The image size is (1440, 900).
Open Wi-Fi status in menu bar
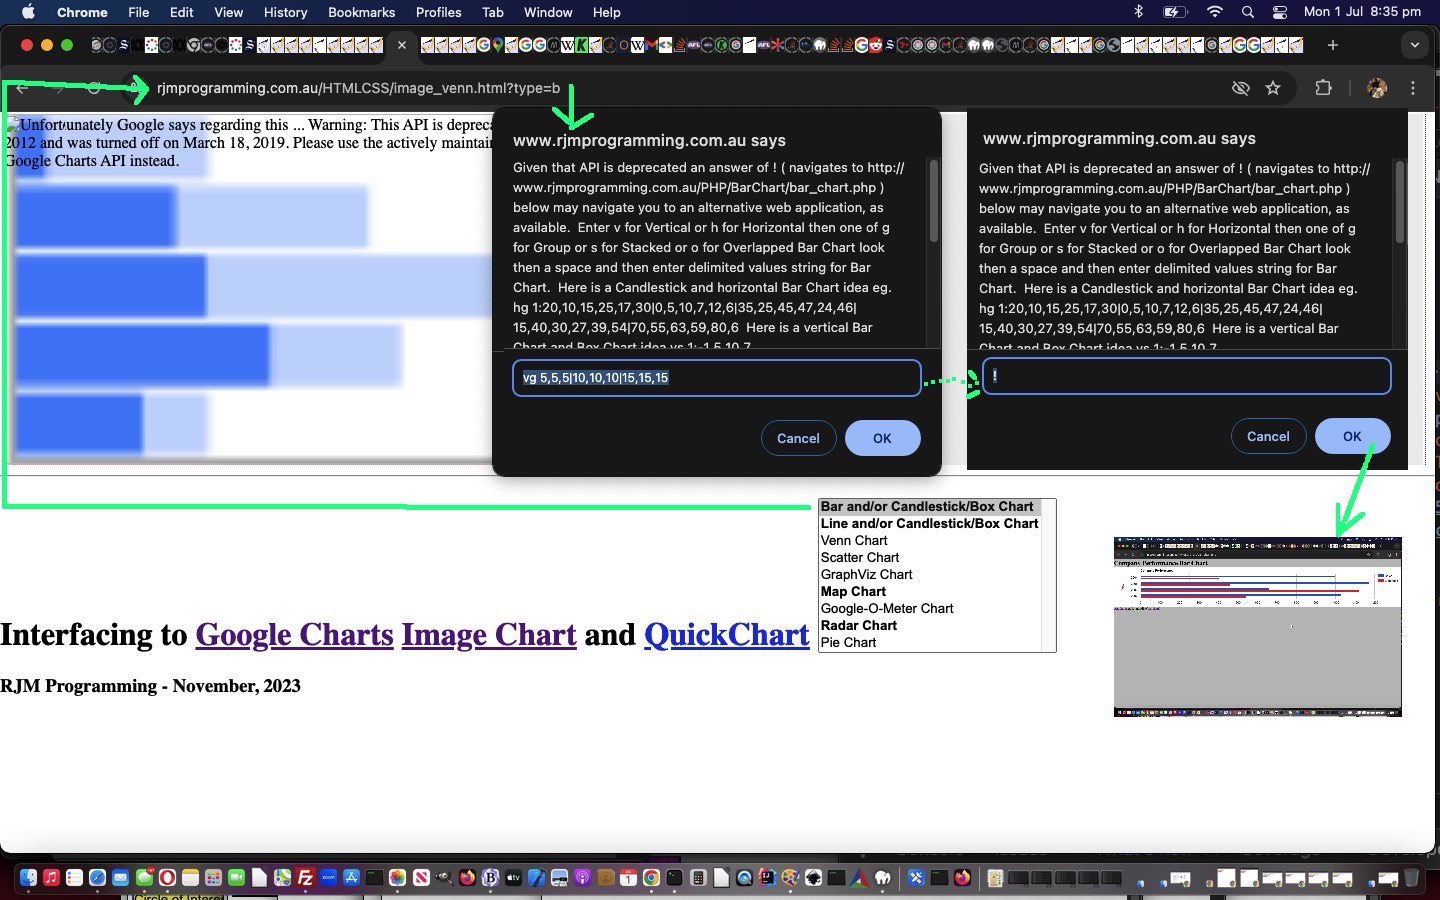tap(1214, 12)
